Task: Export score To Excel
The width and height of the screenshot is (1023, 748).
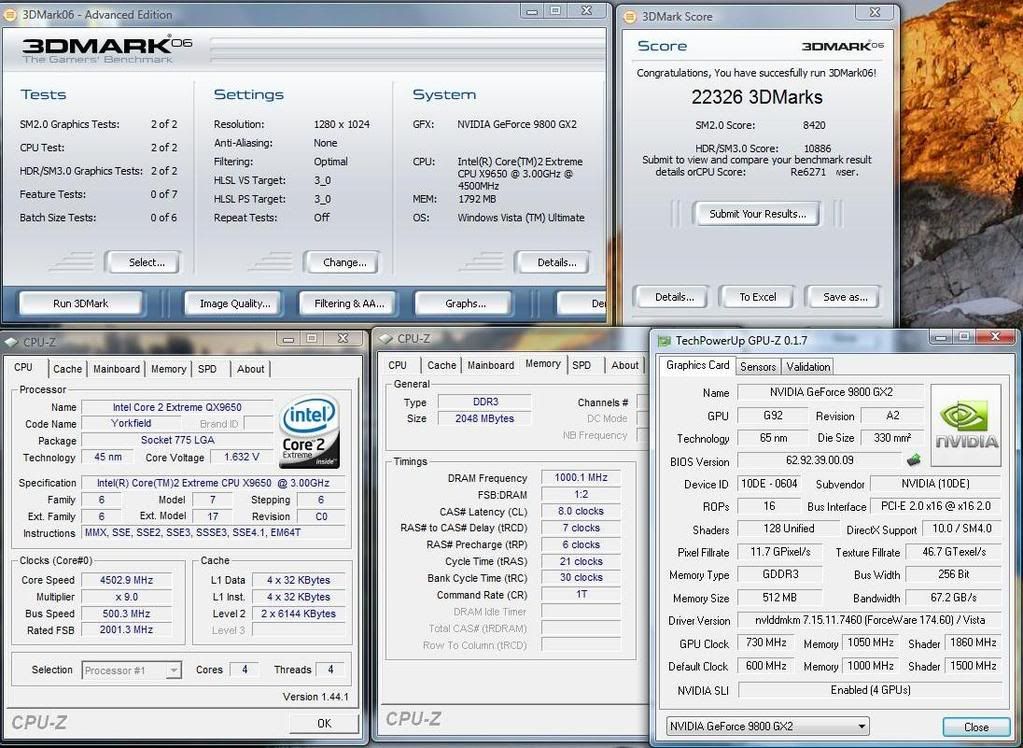Action: point(757,297)
